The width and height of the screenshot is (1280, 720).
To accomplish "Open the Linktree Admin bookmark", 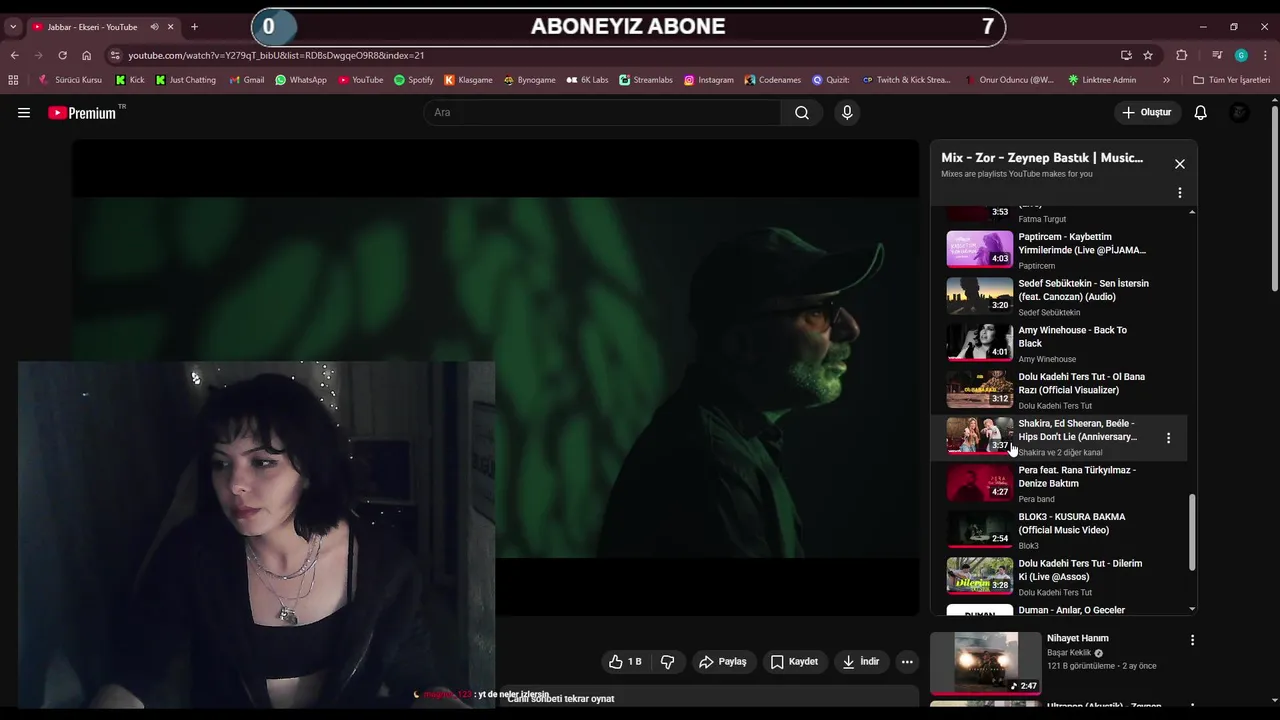I will pos(1102,80).
